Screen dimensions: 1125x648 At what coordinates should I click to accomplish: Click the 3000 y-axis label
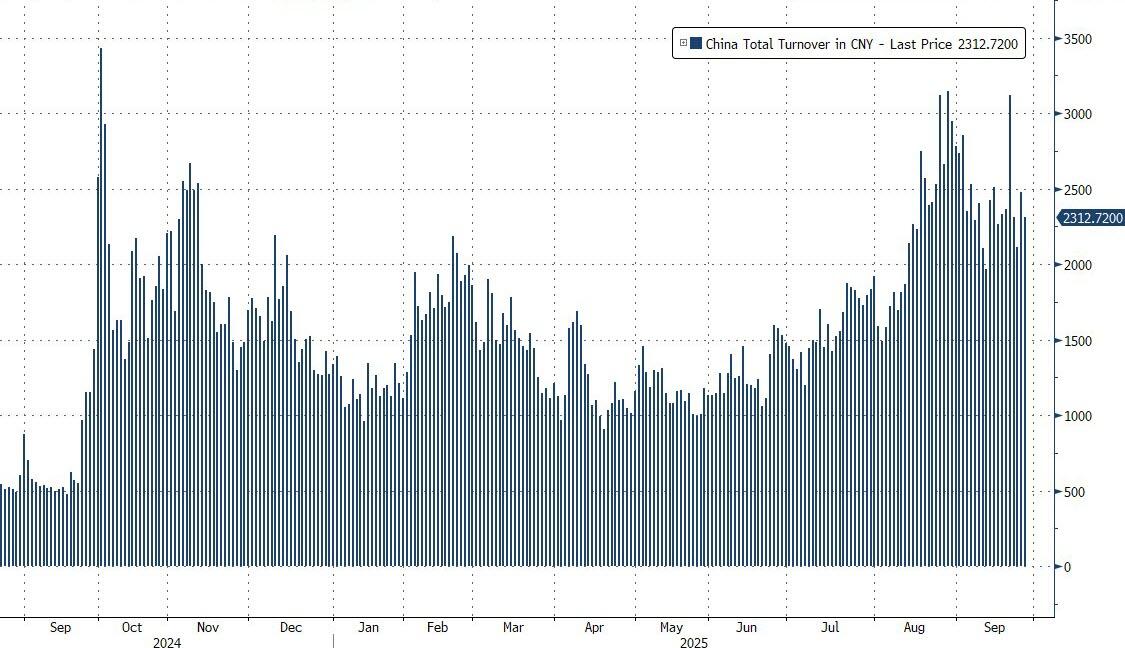[1077, 114]
